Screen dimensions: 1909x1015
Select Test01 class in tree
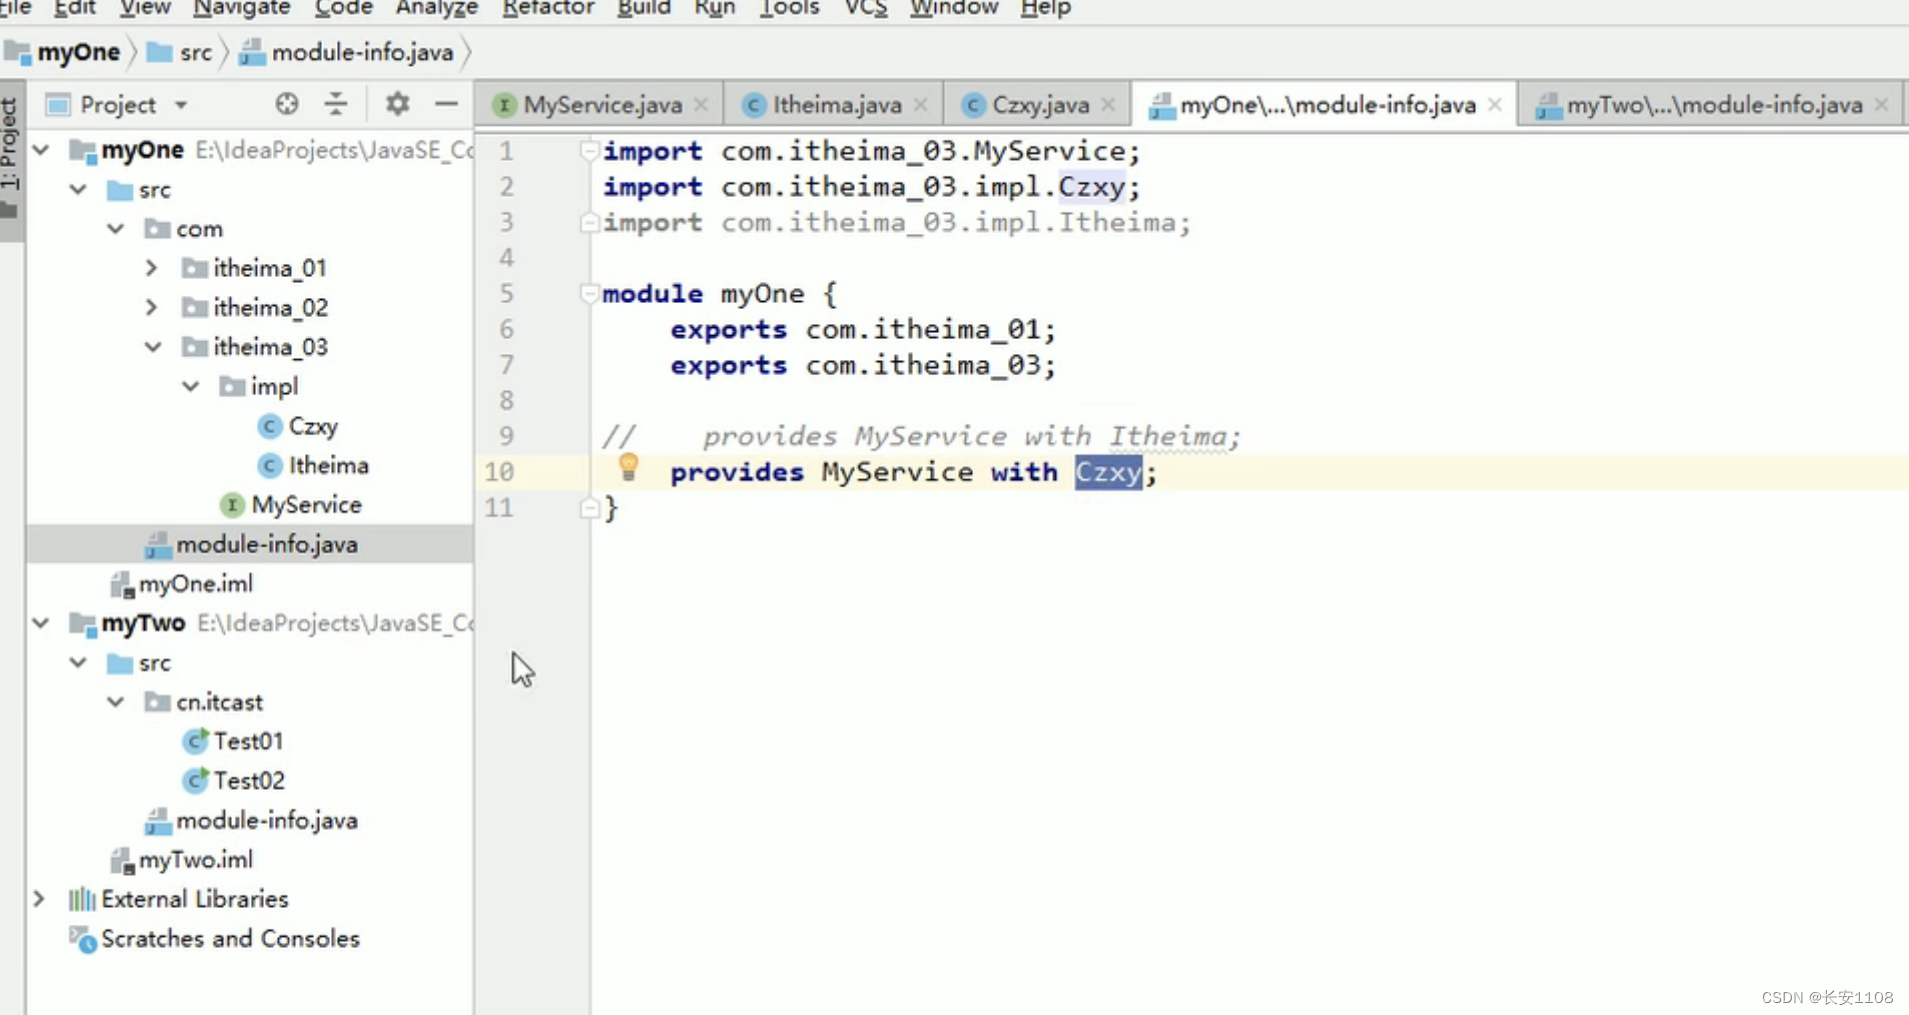[234, 741]
